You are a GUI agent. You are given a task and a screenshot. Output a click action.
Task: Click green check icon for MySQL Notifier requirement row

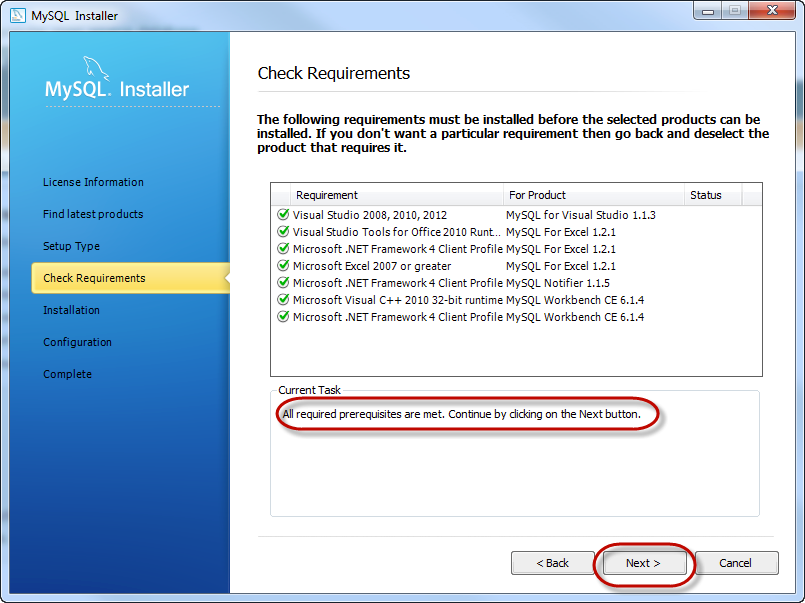pos(283,283)
